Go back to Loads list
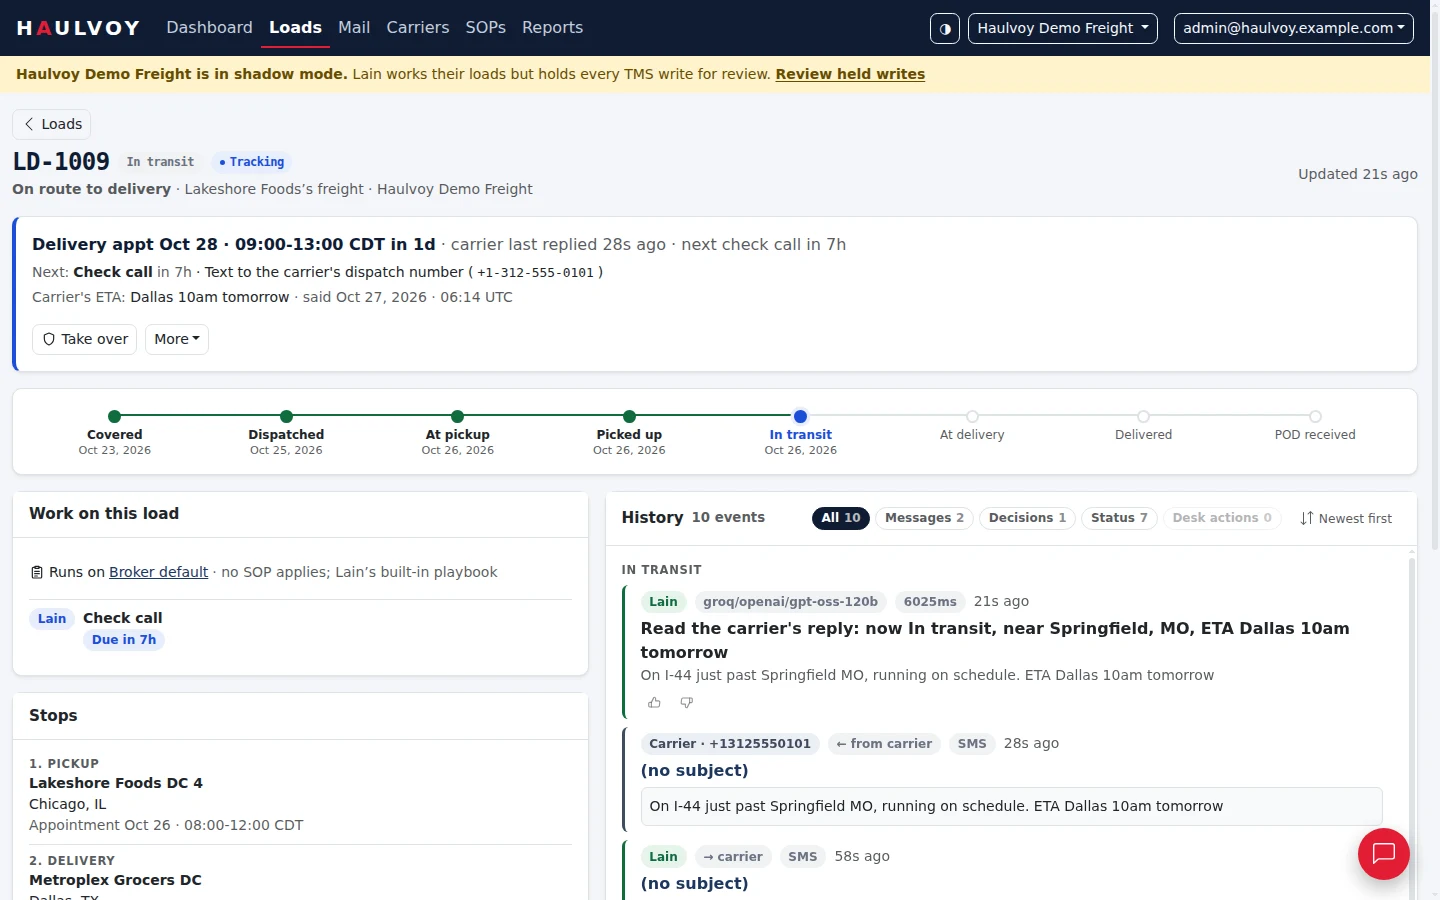Image resolution: width=1440 pixels, height=900 pixels. (x=52, y=124)
